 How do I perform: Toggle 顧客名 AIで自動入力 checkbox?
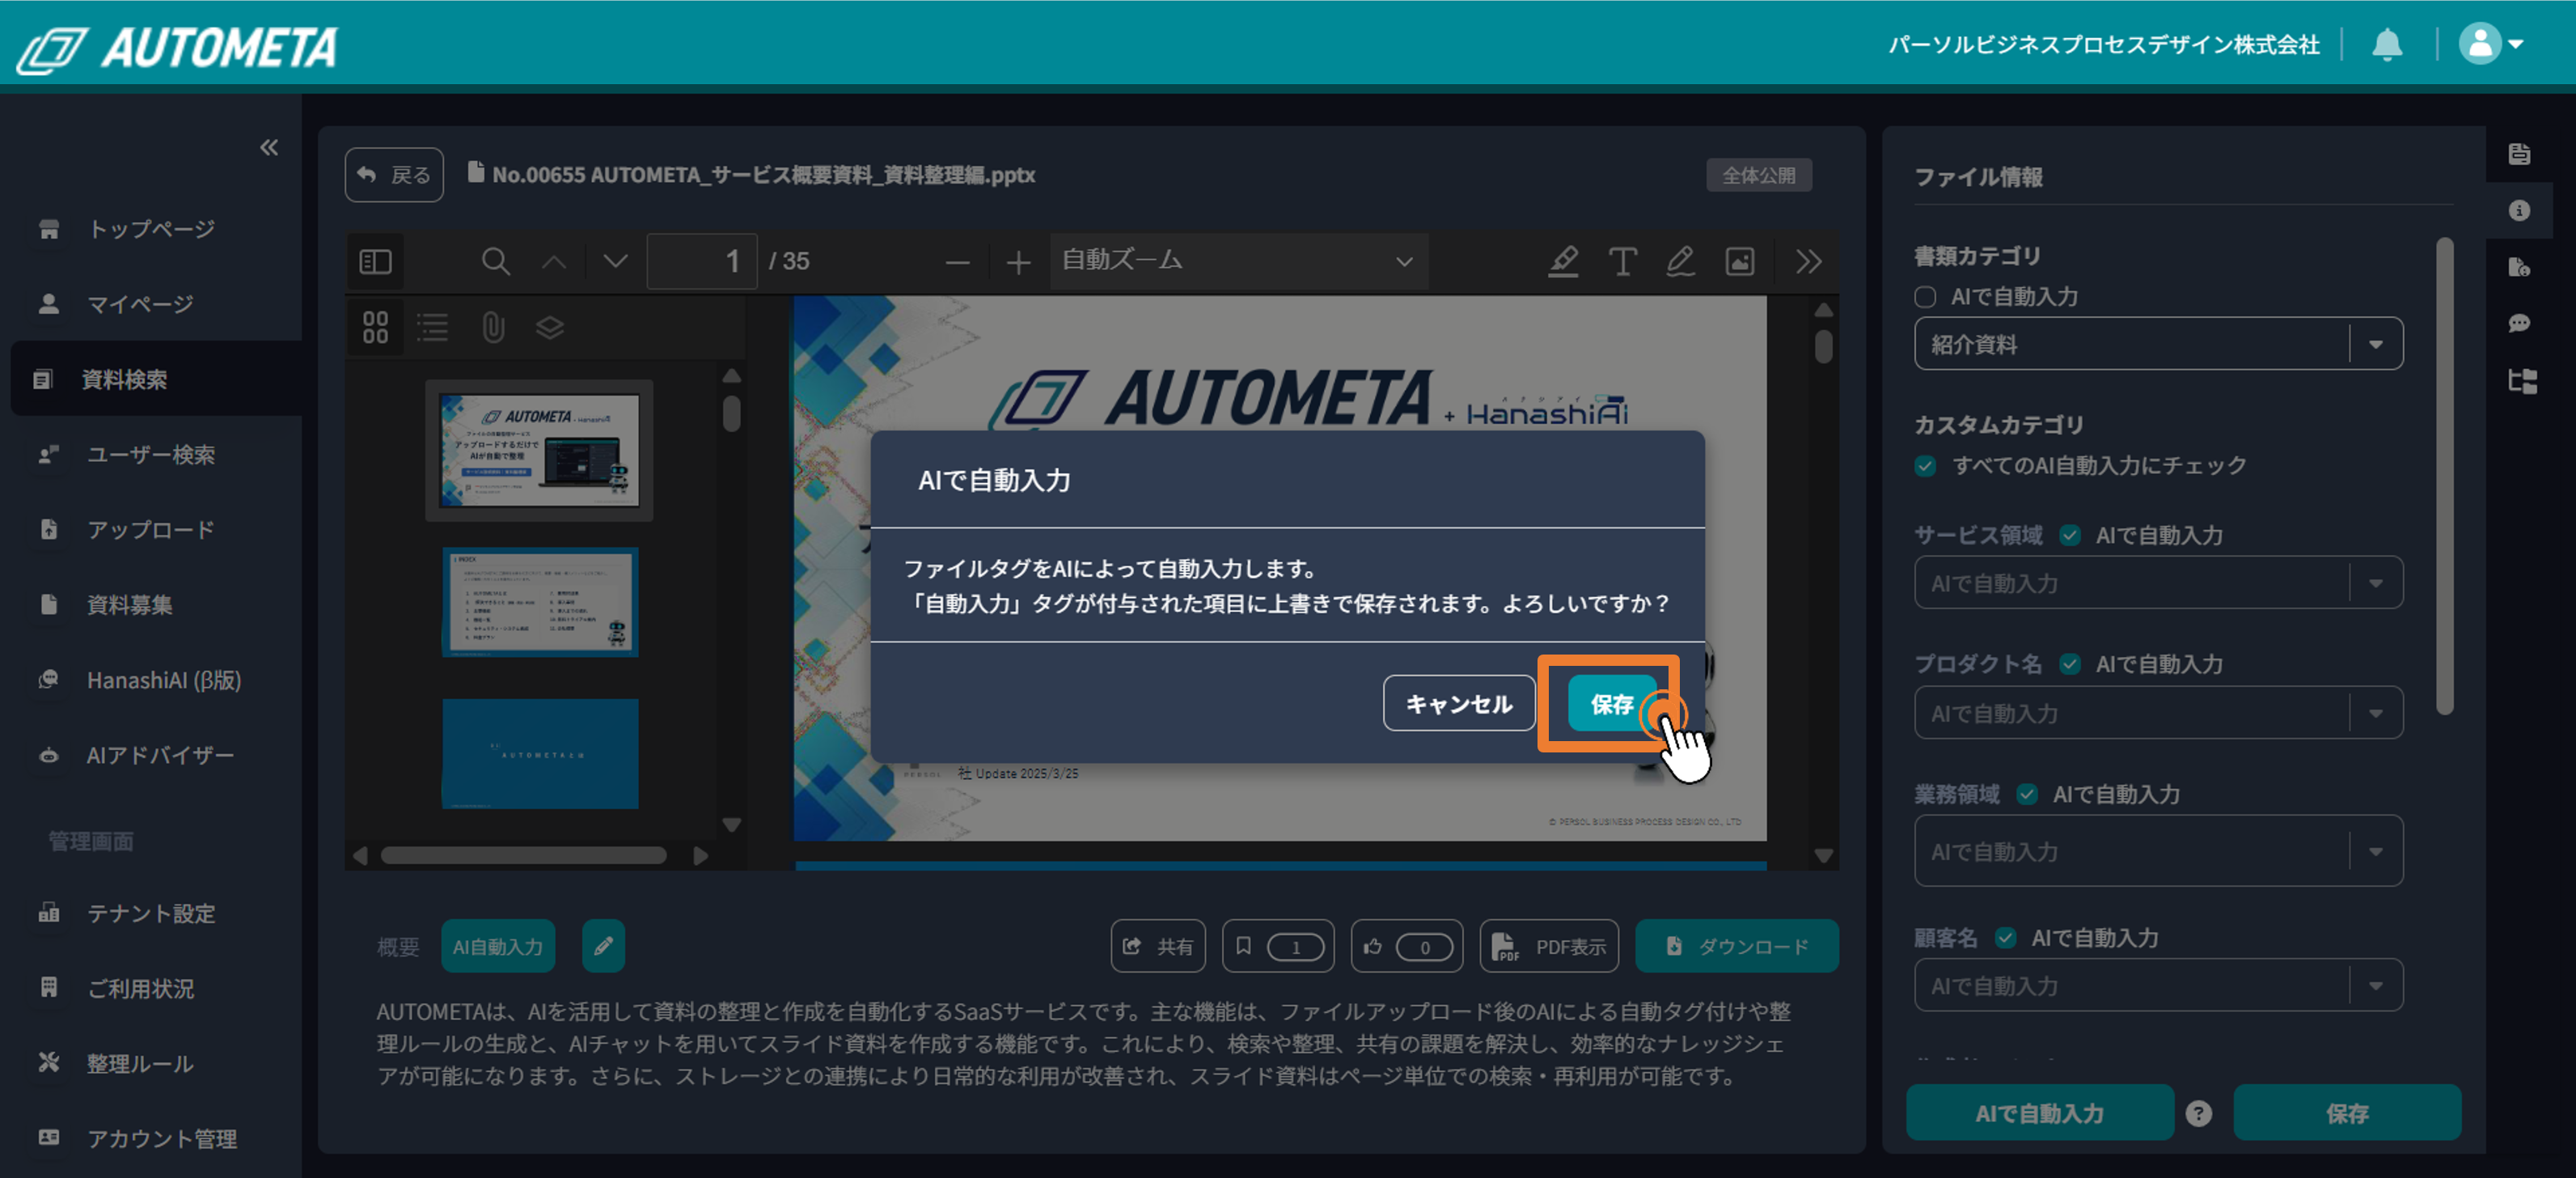click(2005, 938)
